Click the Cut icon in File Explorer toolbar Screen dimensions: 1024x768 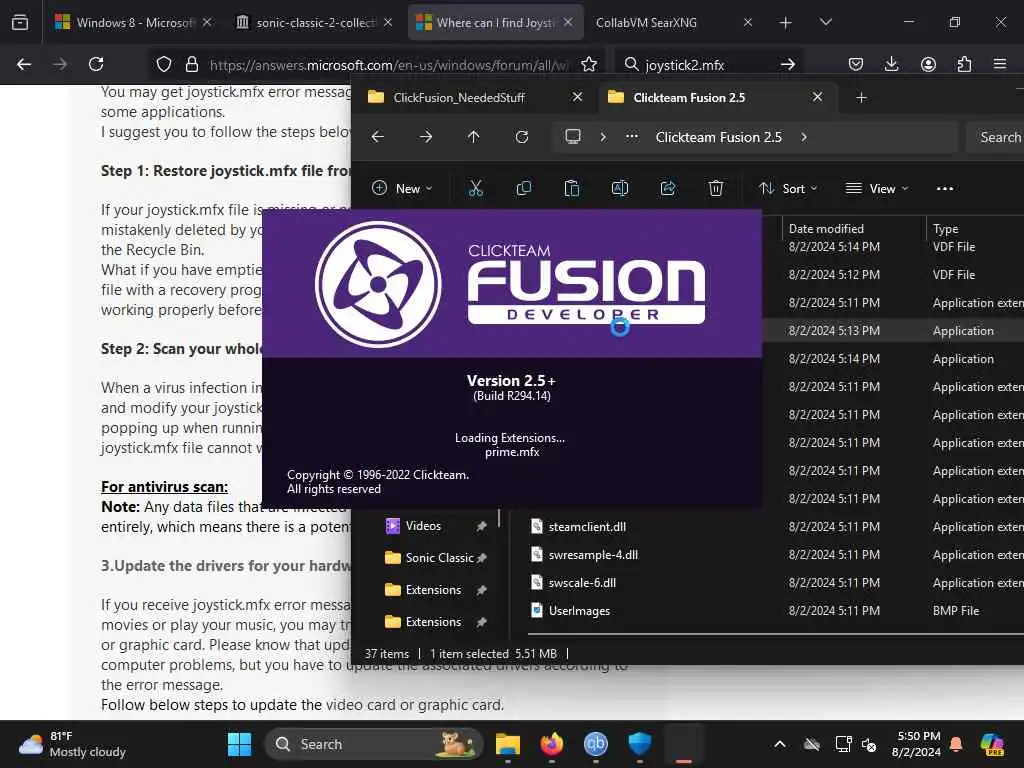[475, 189]
